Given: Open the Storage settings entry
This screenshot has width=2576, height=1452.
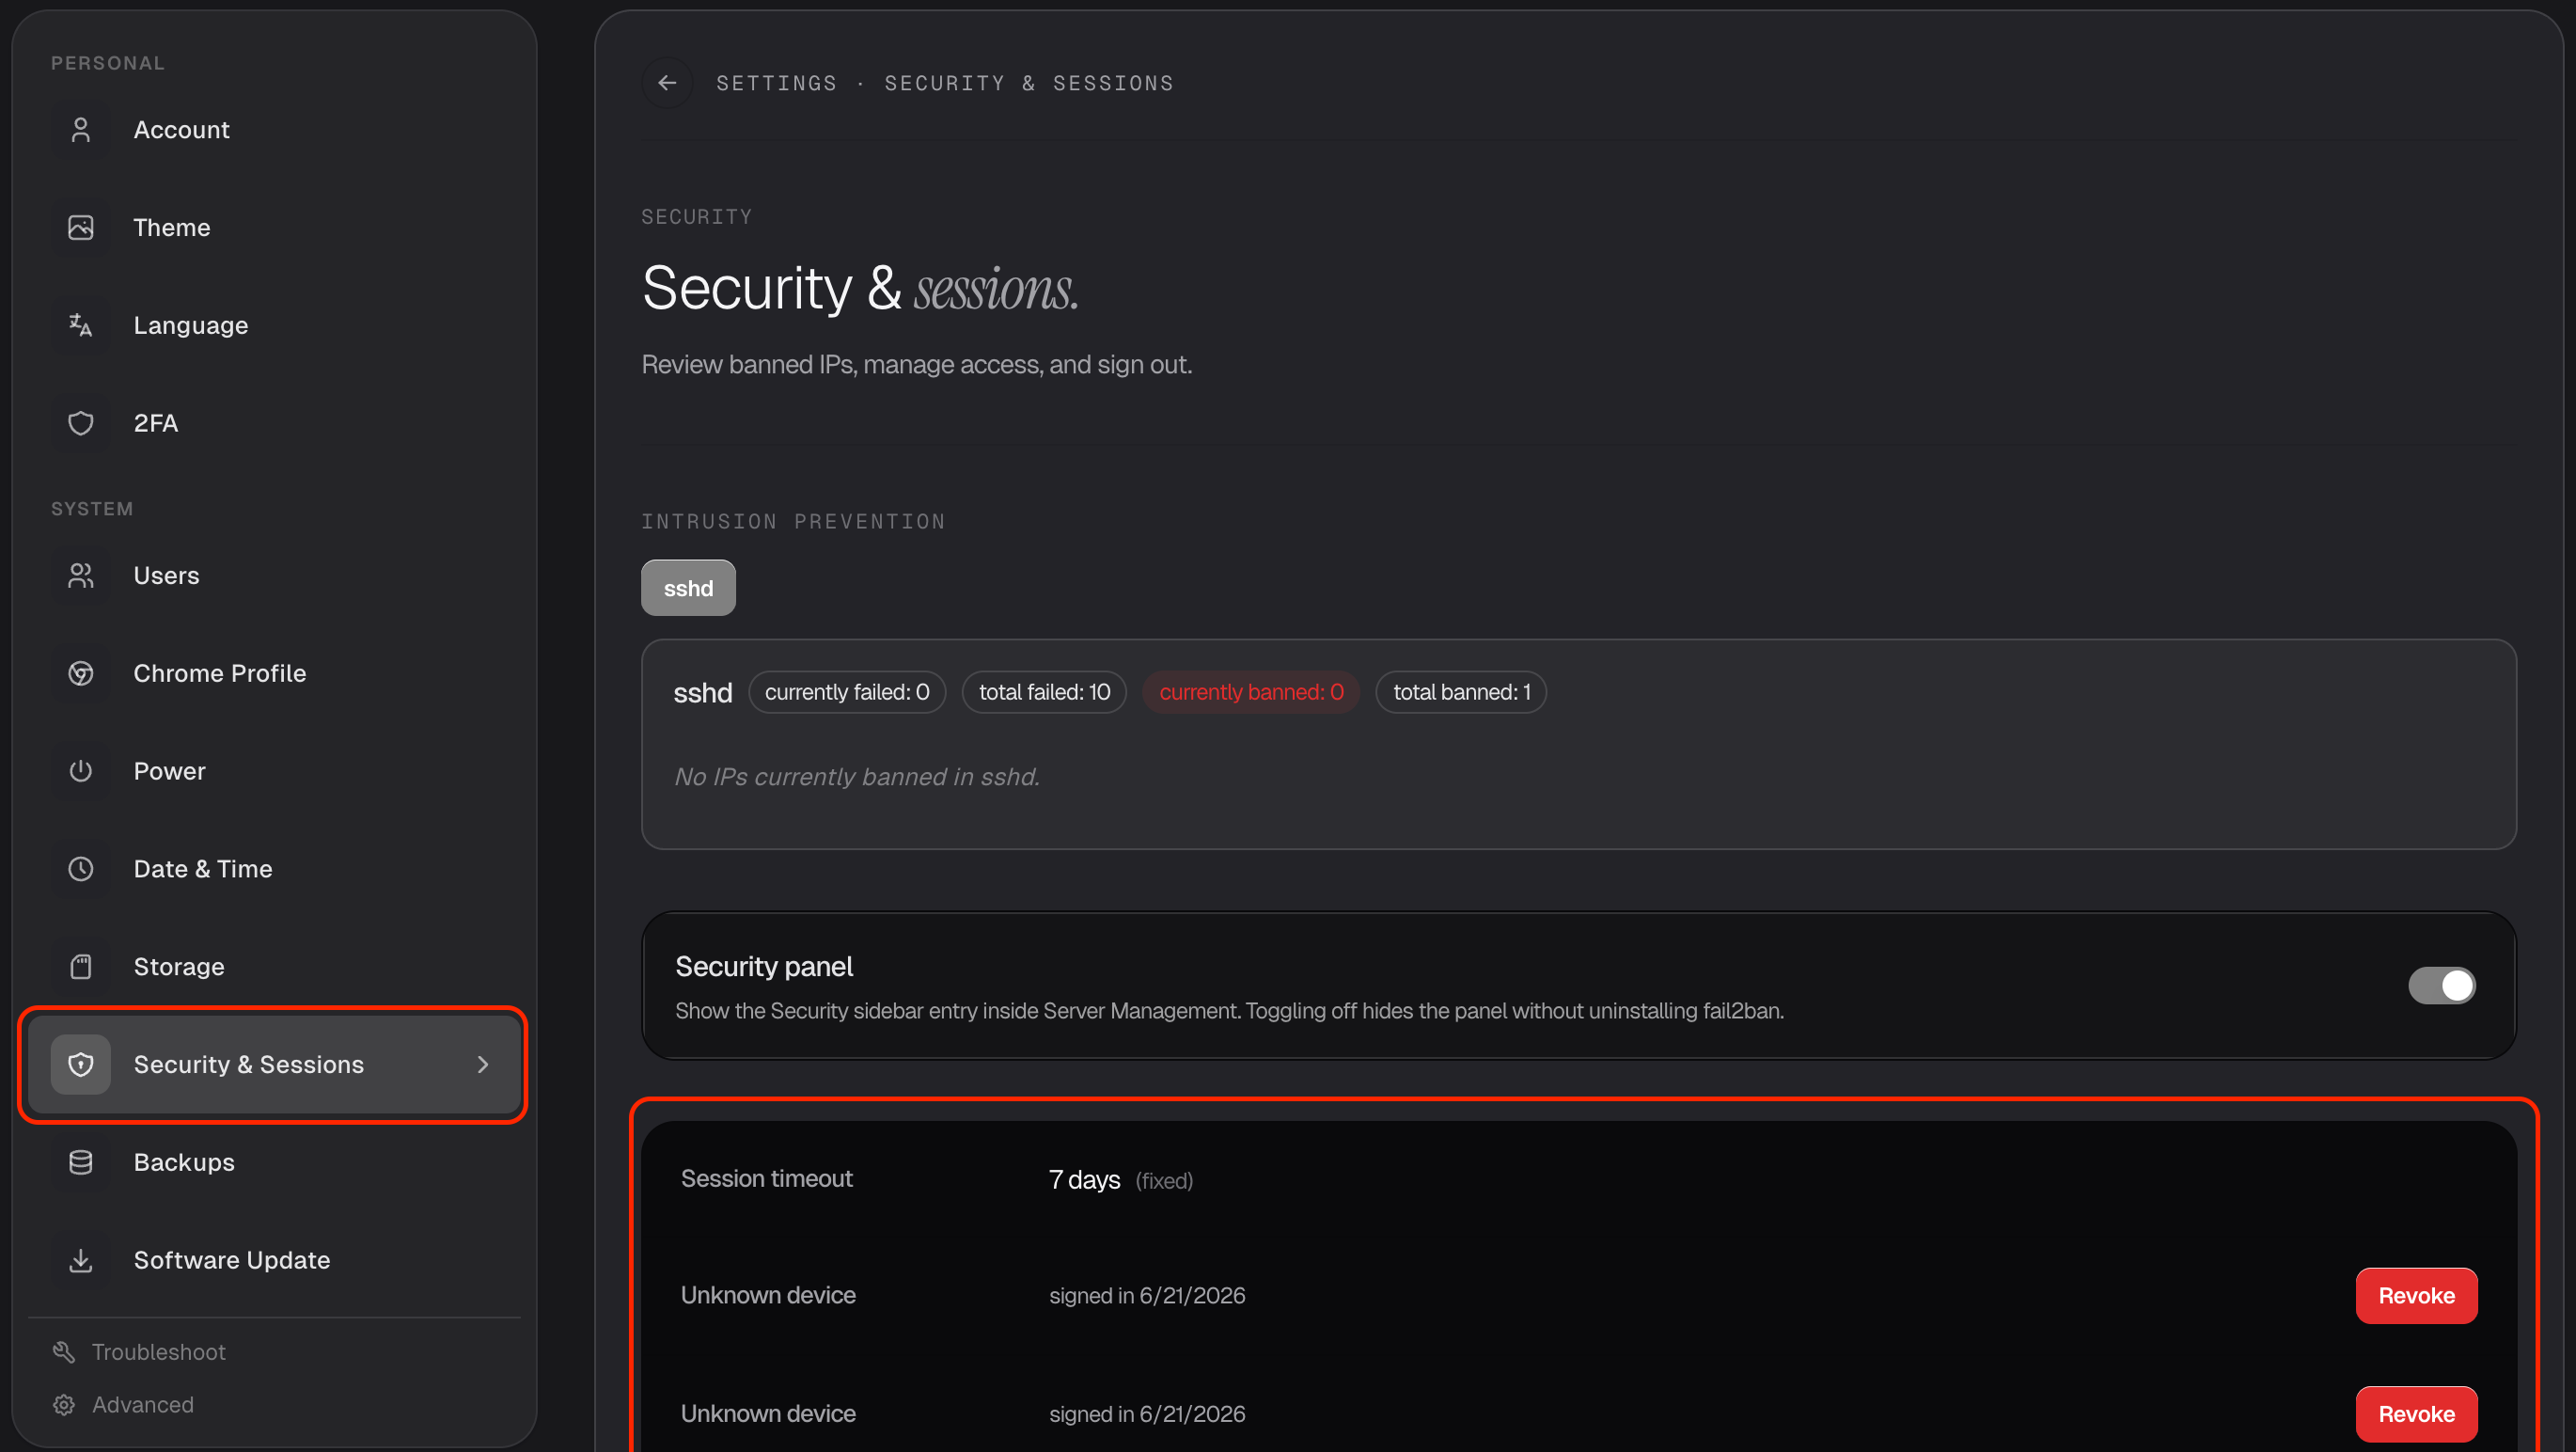Looking at the screenshot, I should (274, 967).
